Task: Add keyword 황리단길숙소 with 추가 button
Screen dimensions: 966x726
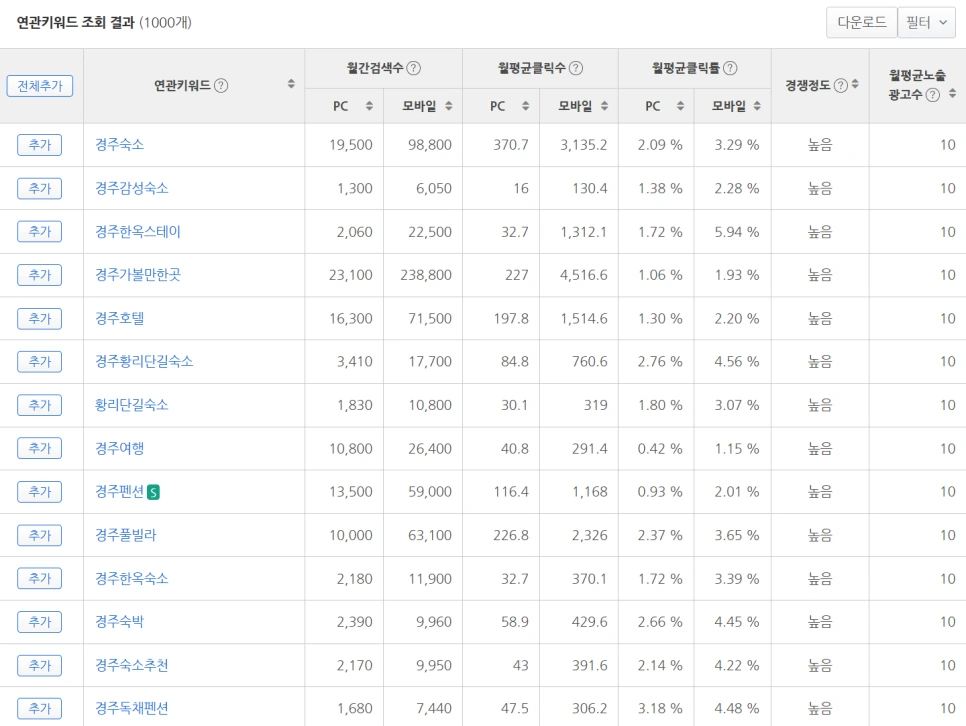Action: [39, 405]
